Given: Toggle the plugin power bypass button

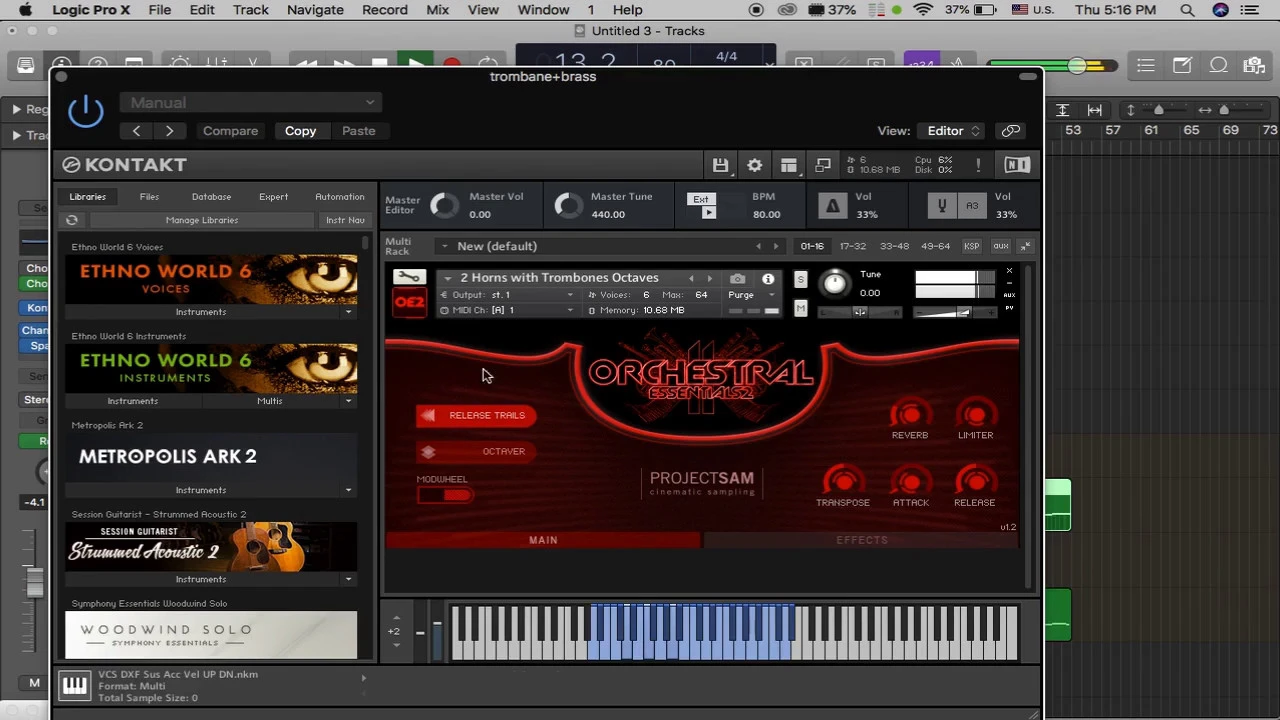Looking at the screenshot, I should click(x=86, y=111).
